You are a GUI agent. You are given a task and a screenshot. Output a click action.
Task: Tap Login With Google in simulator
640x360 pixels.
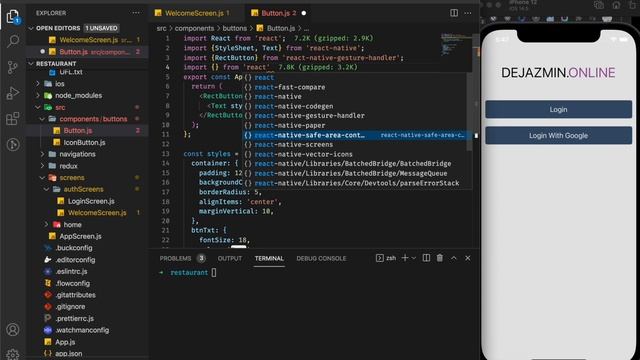558,136
